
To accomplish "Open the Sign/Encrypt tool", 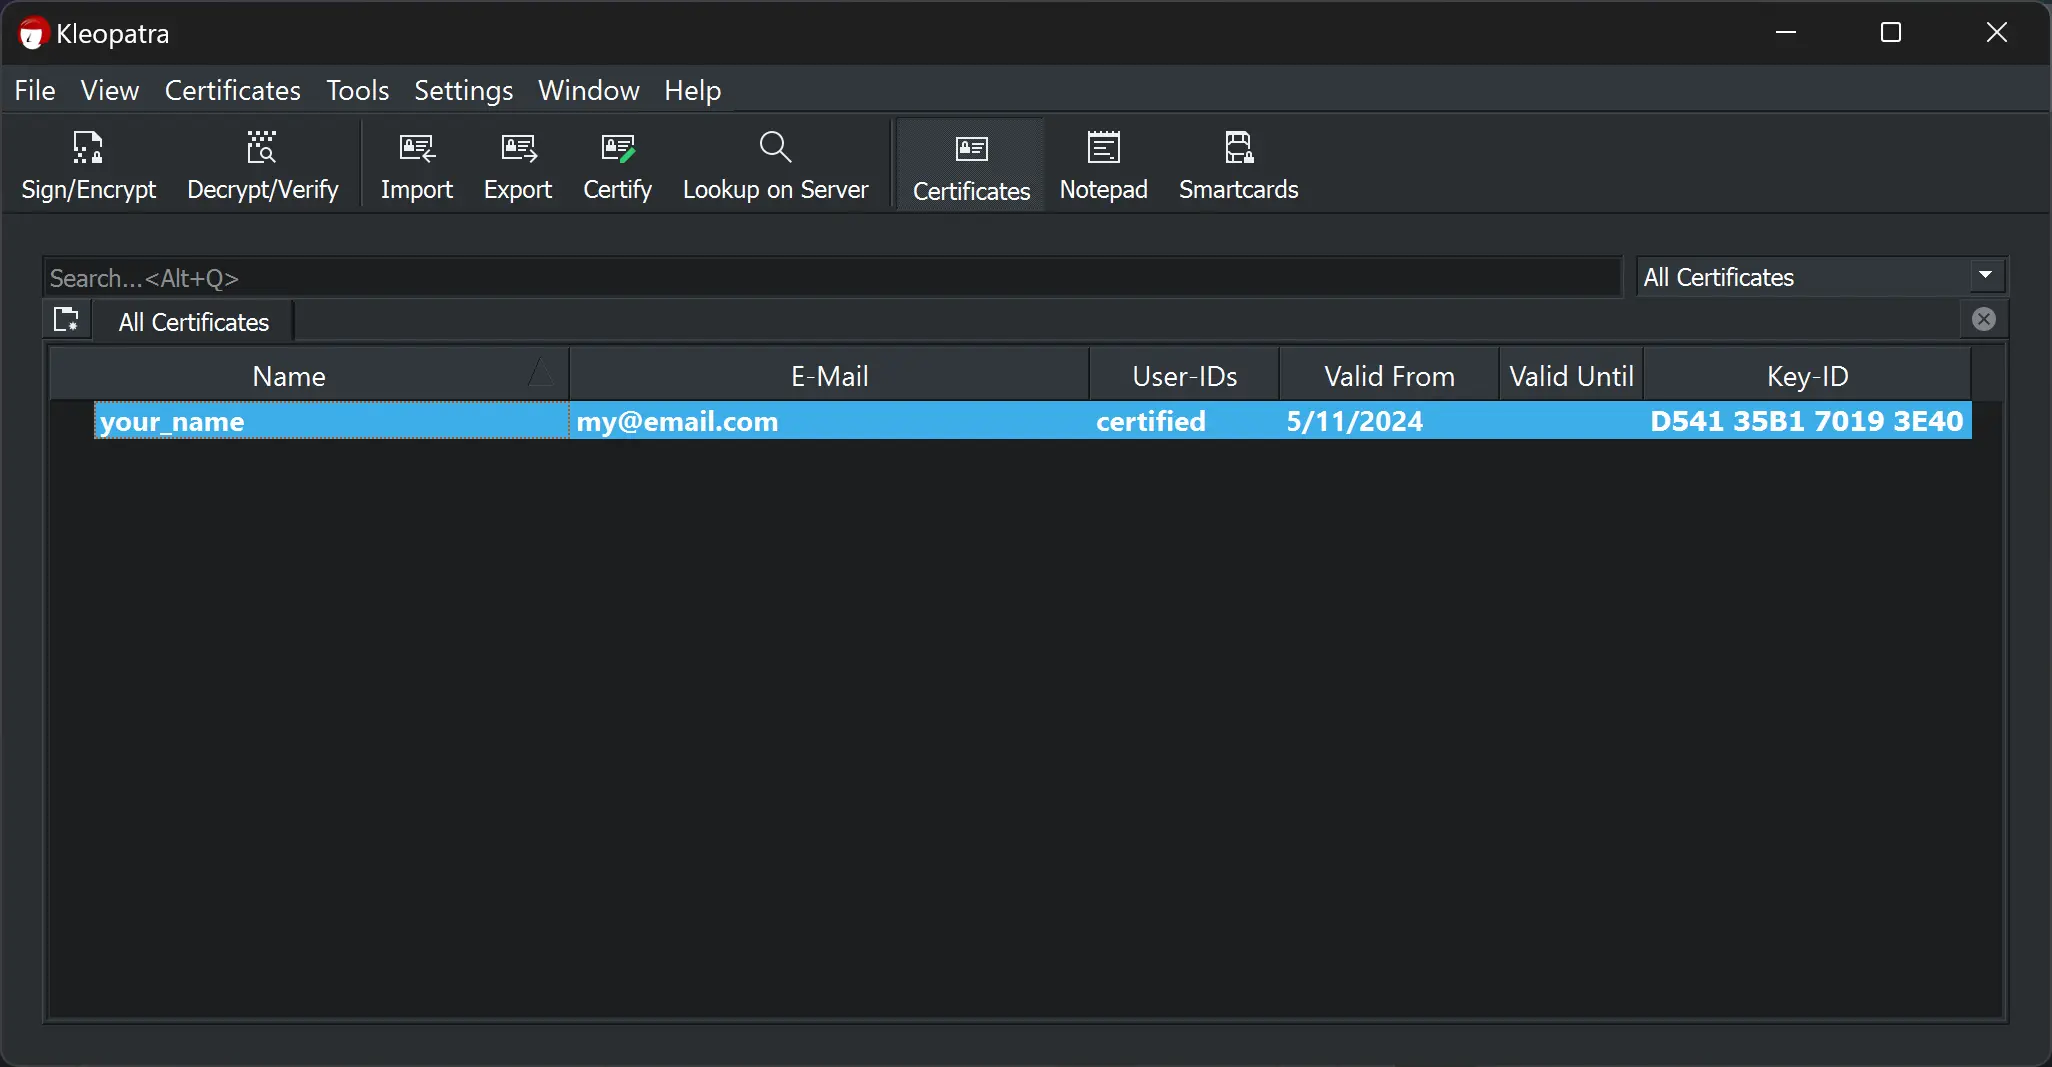I will tap(88, 166).
